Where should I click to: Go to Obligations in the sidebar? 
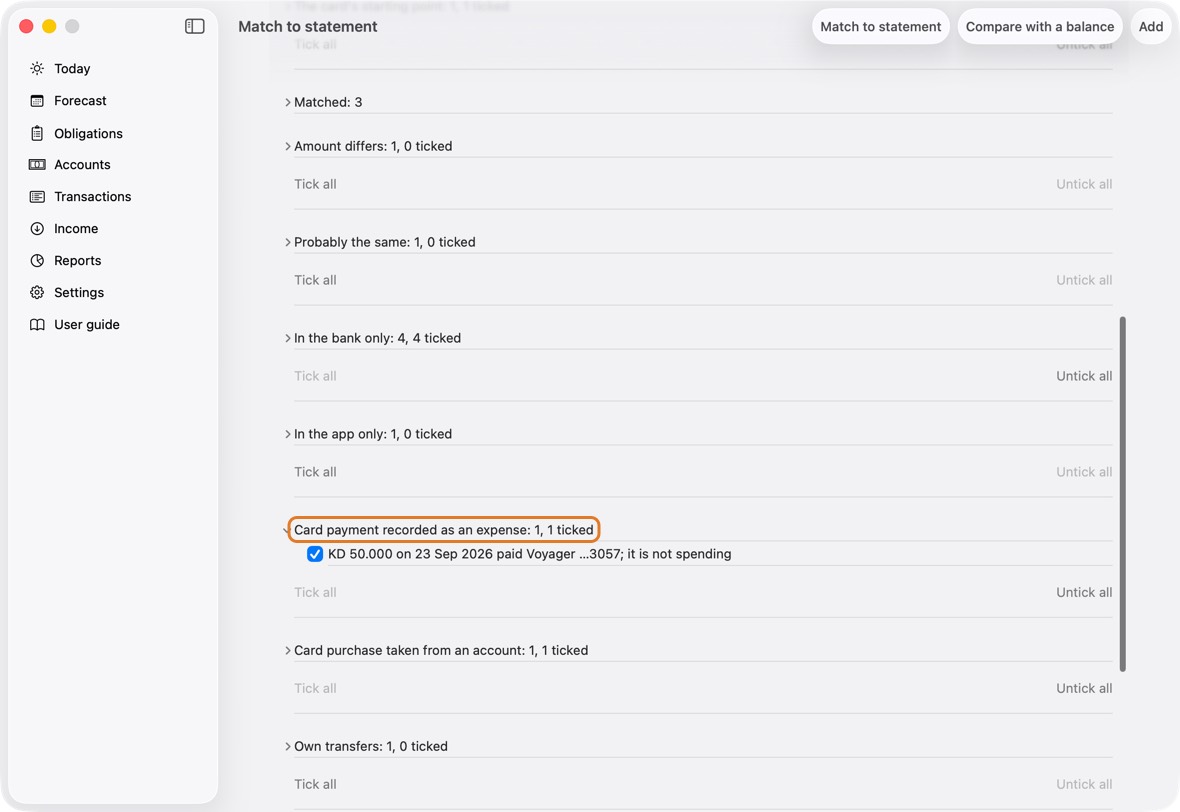(x=113, y=133)
